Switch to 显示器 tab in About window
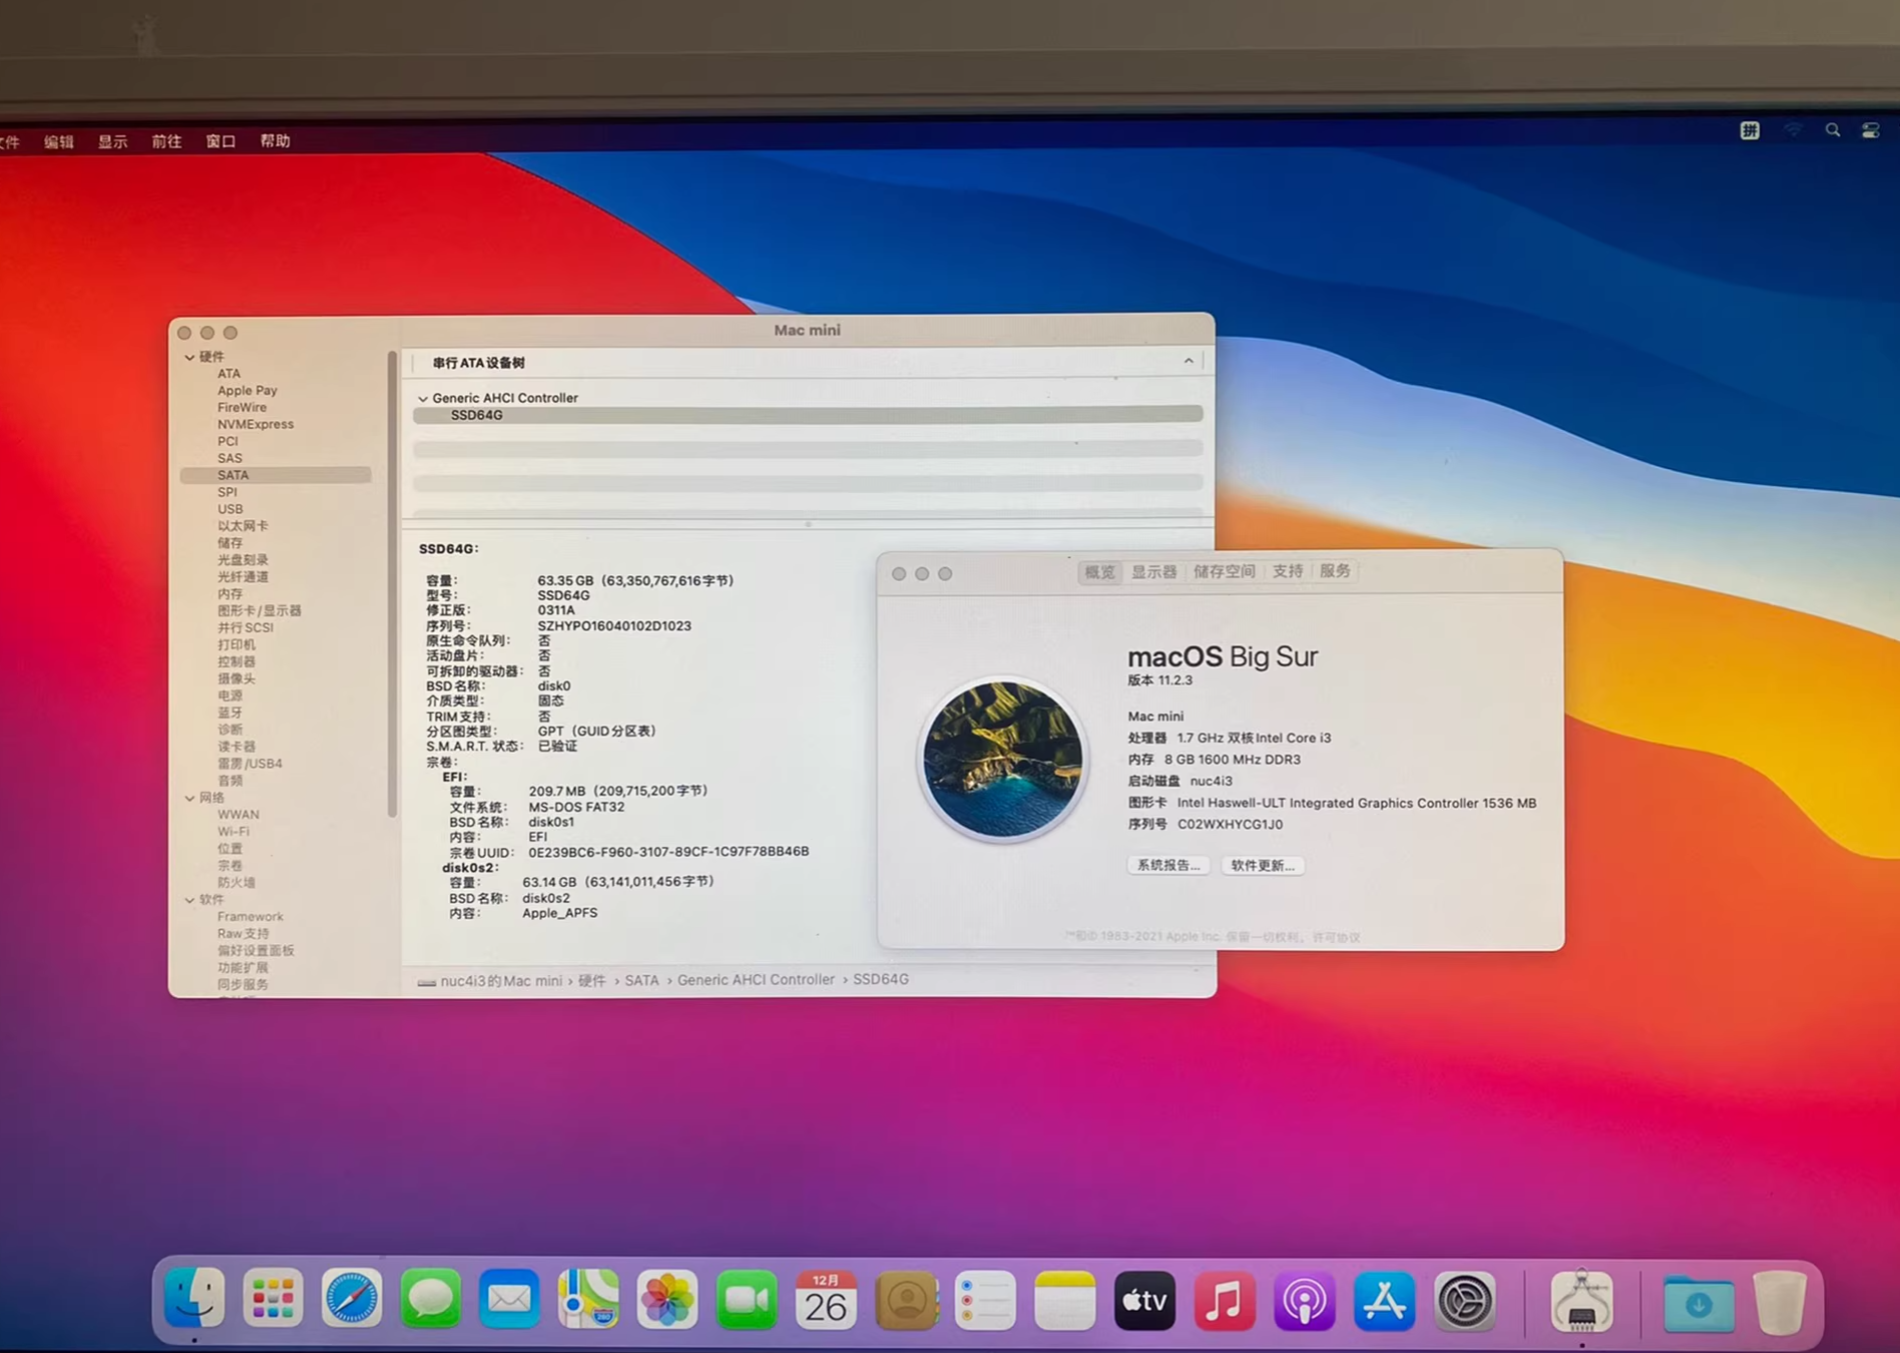 (1154, 572)
